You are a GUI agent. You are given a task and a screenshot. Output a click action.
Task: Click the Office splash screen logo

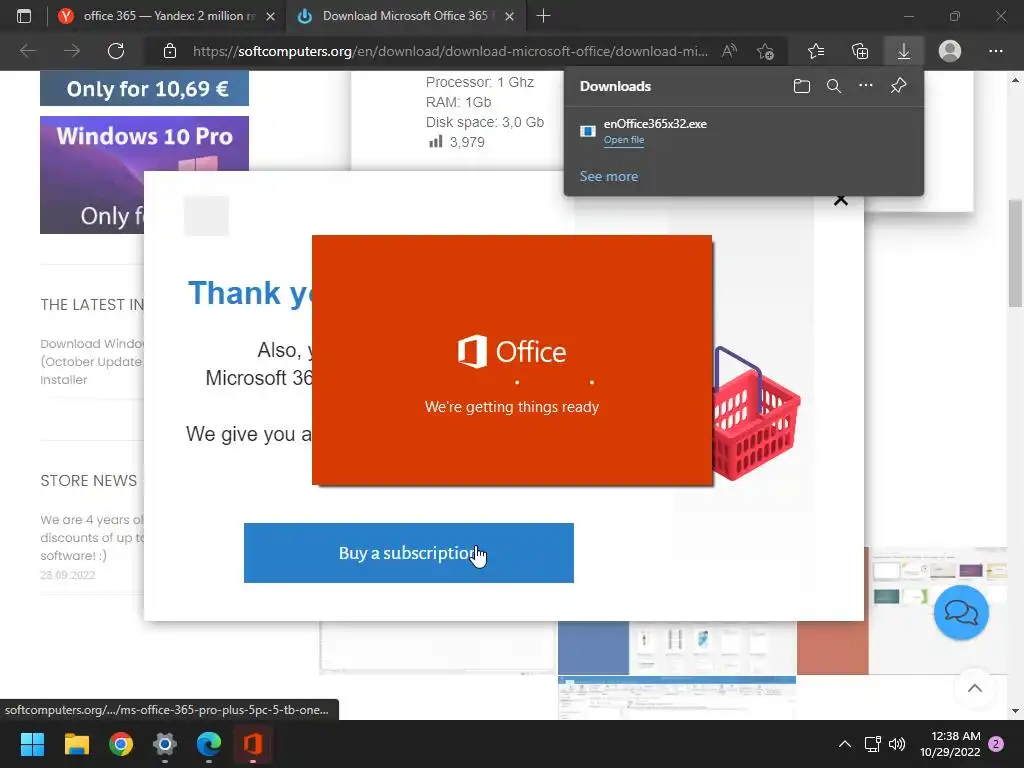click(x=511, y=351)
